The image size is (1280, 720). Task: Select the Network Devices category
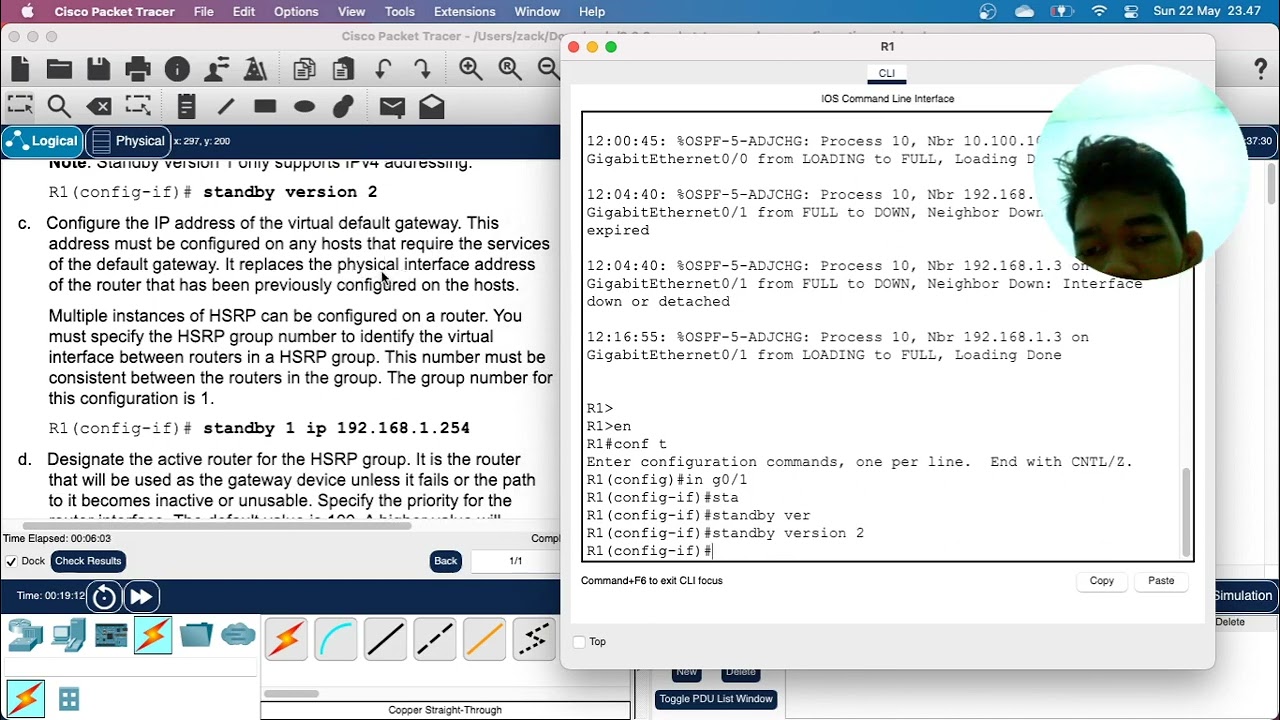[26, 635]
